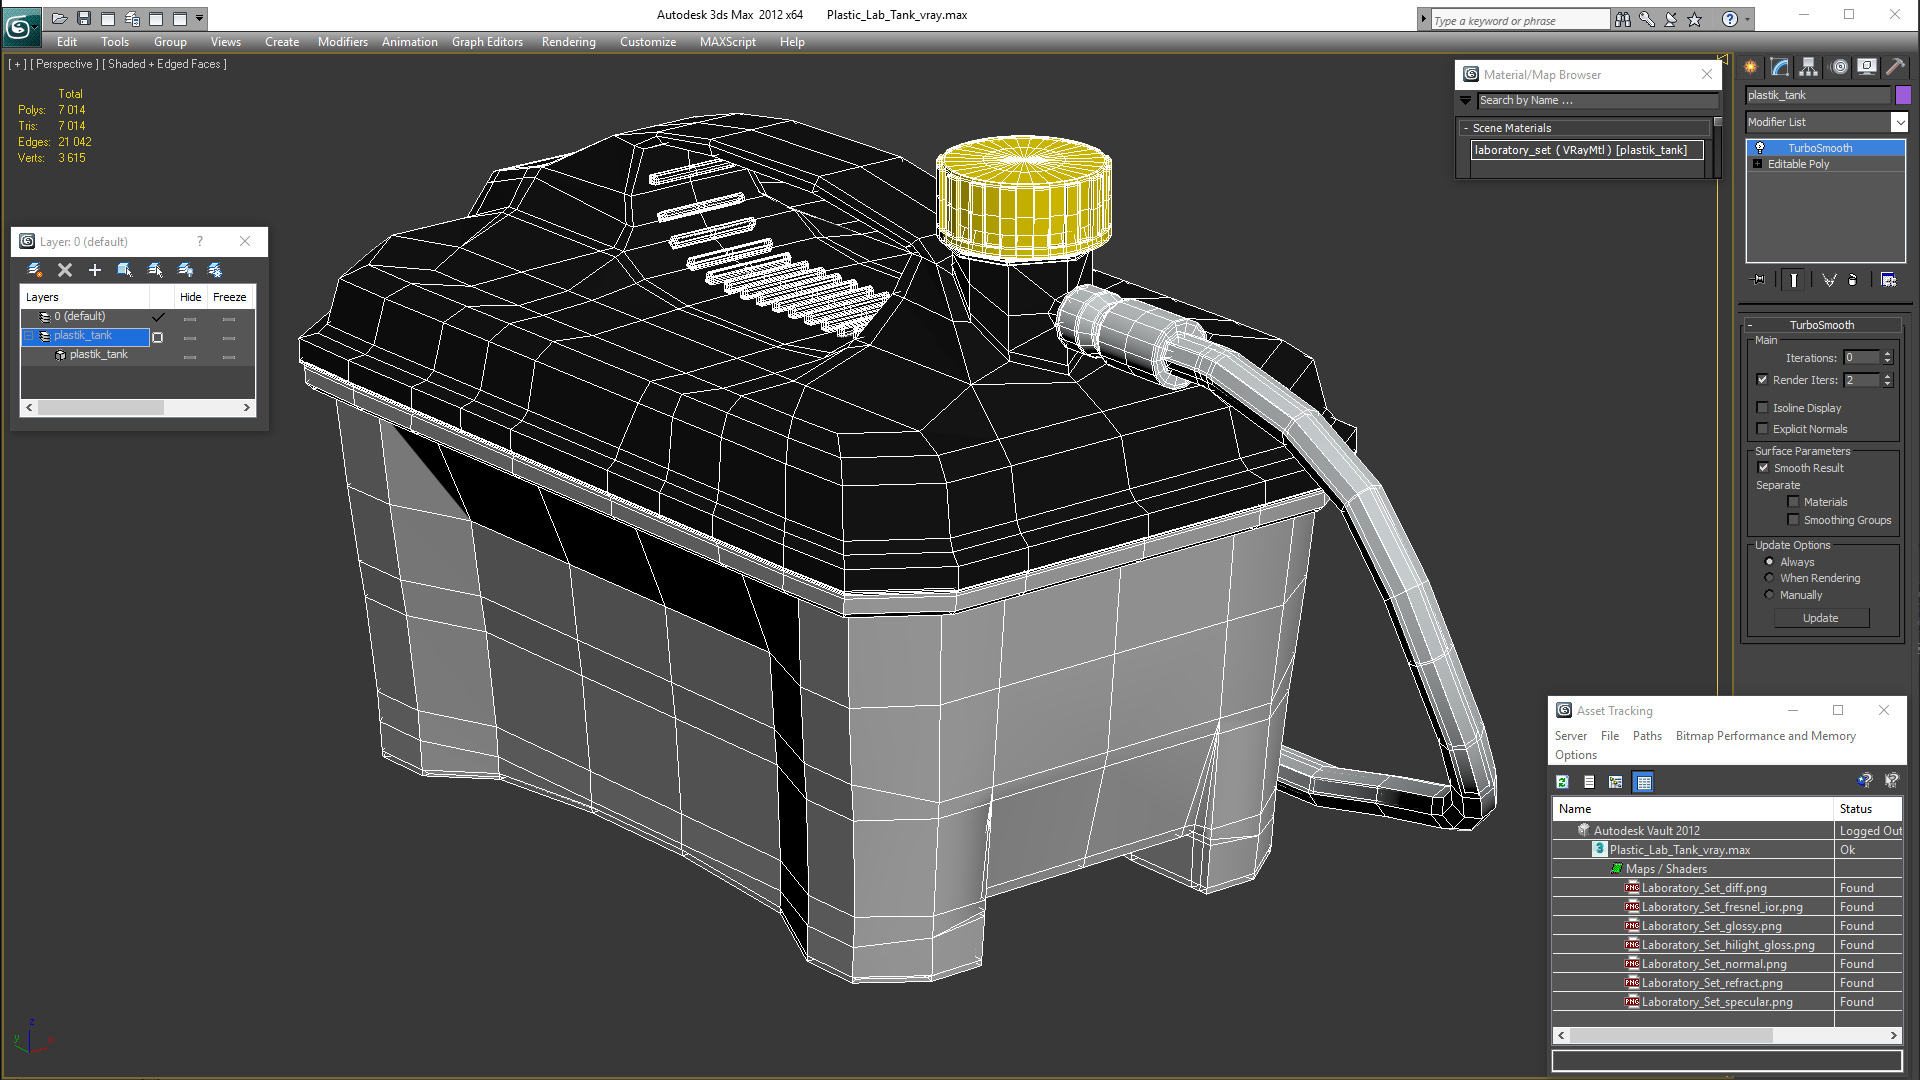Click Remove Modifier trash icon
This screenshot has width=1920, height=1080.
click(1852, 280)
